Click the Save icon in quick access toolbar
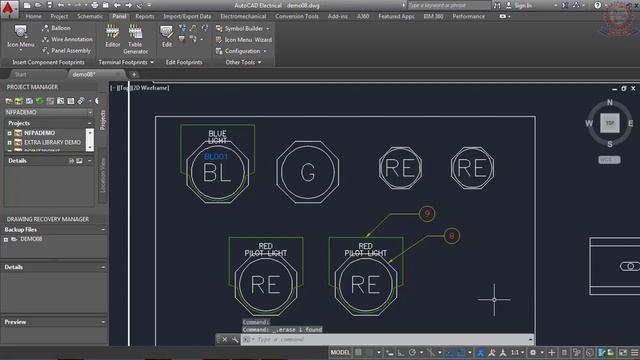This screenshot has height=360, width=640. (49, 5)
